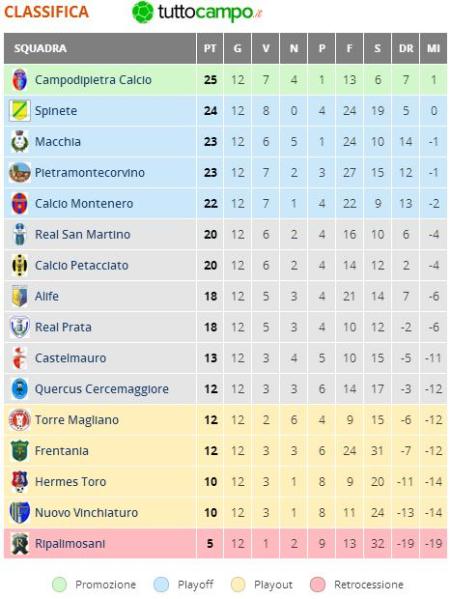Image resolution: width=450 pixels, height=599 pixels.
Task: Click the Spinete yellow-green team logo
Action: click(19, 111)
